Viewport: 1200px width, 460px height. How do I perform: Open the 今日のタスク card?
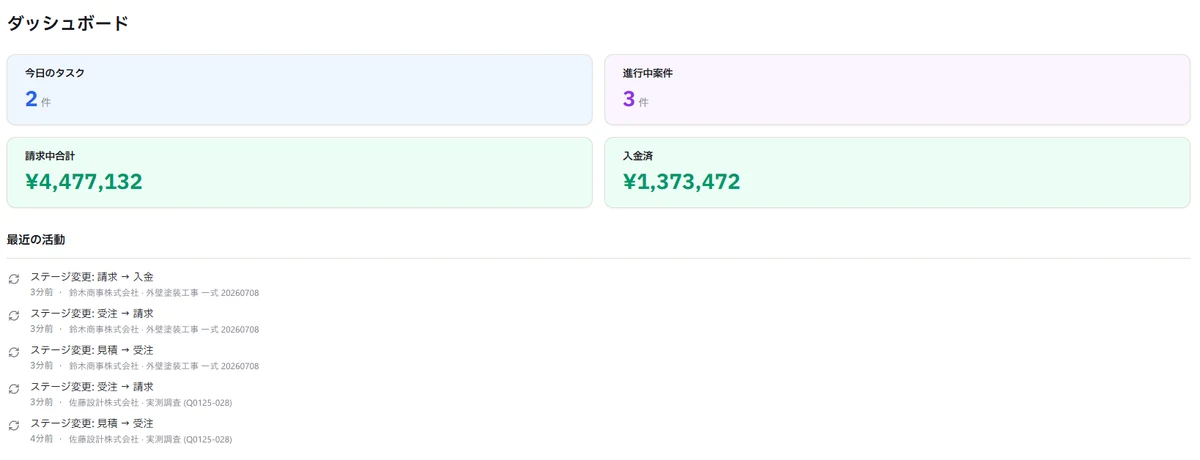(x=300, y=90)
